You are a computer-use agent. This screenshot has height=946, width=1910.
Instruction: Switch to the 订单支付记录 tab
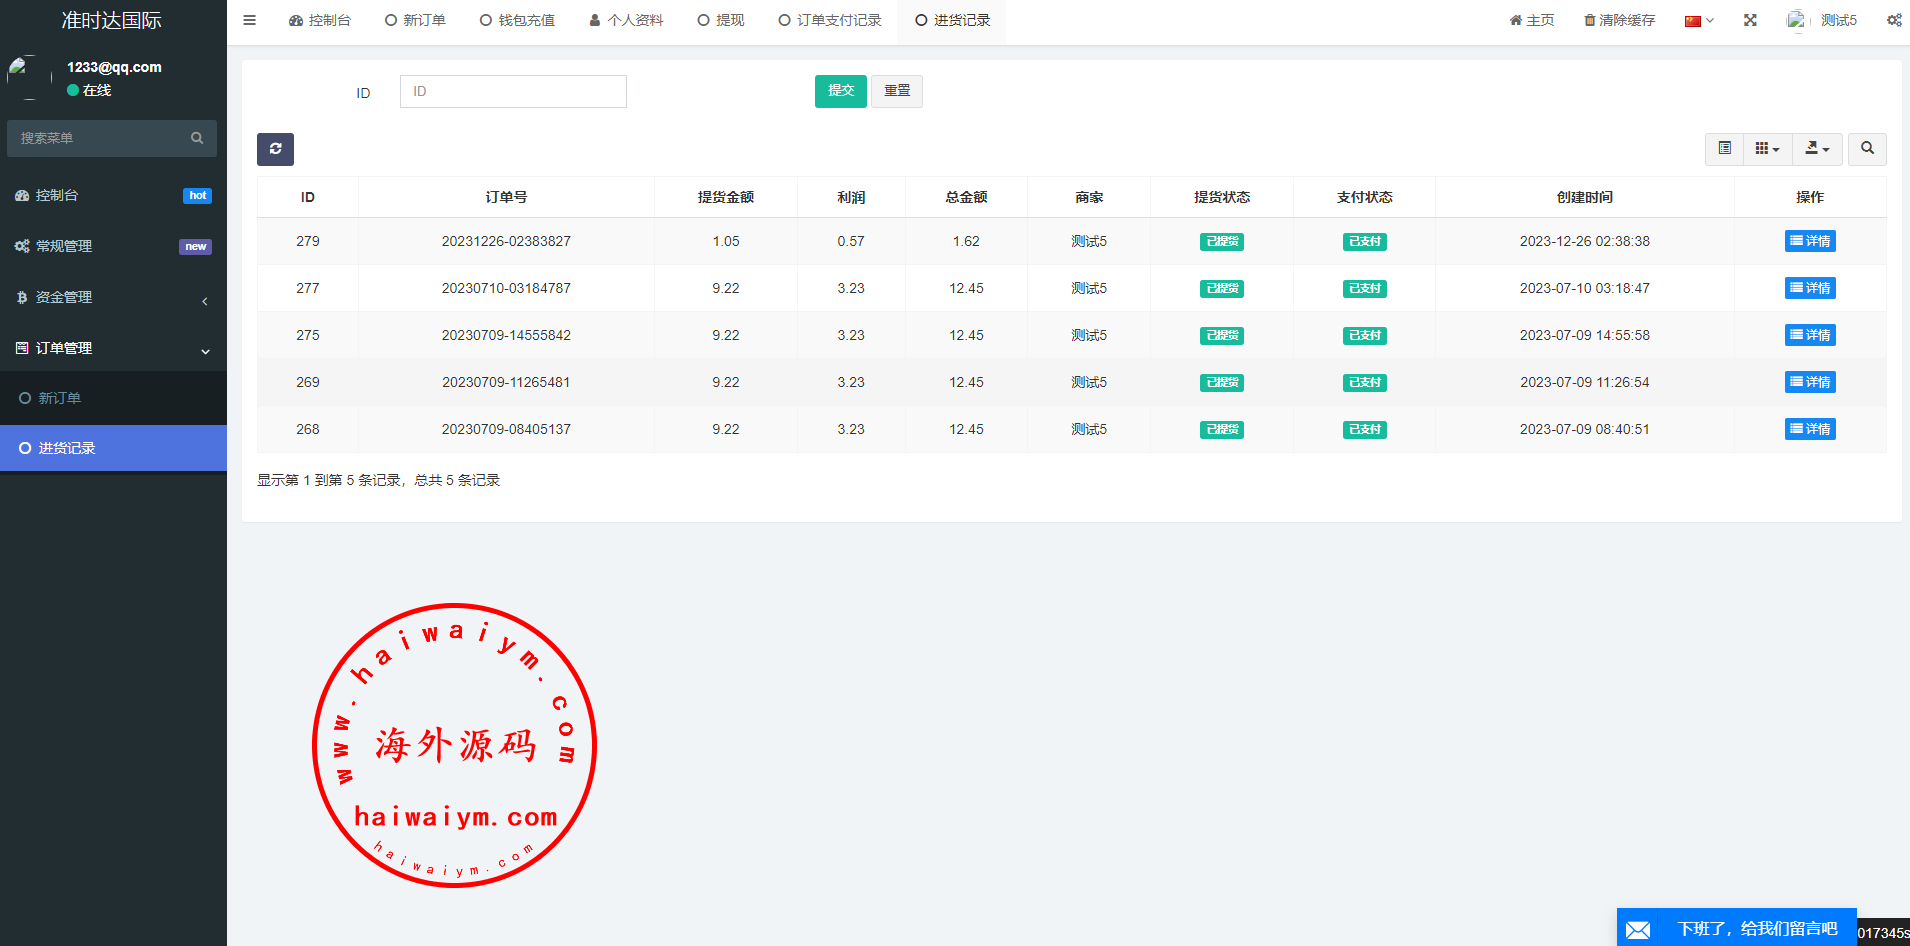pos(830,20)
